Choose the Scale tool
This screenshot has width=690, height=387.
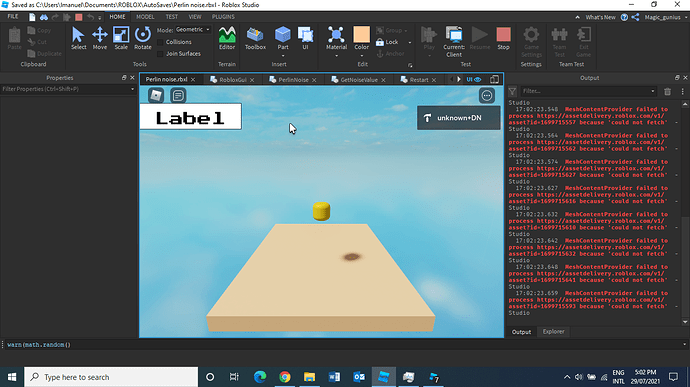coord(121,38)
